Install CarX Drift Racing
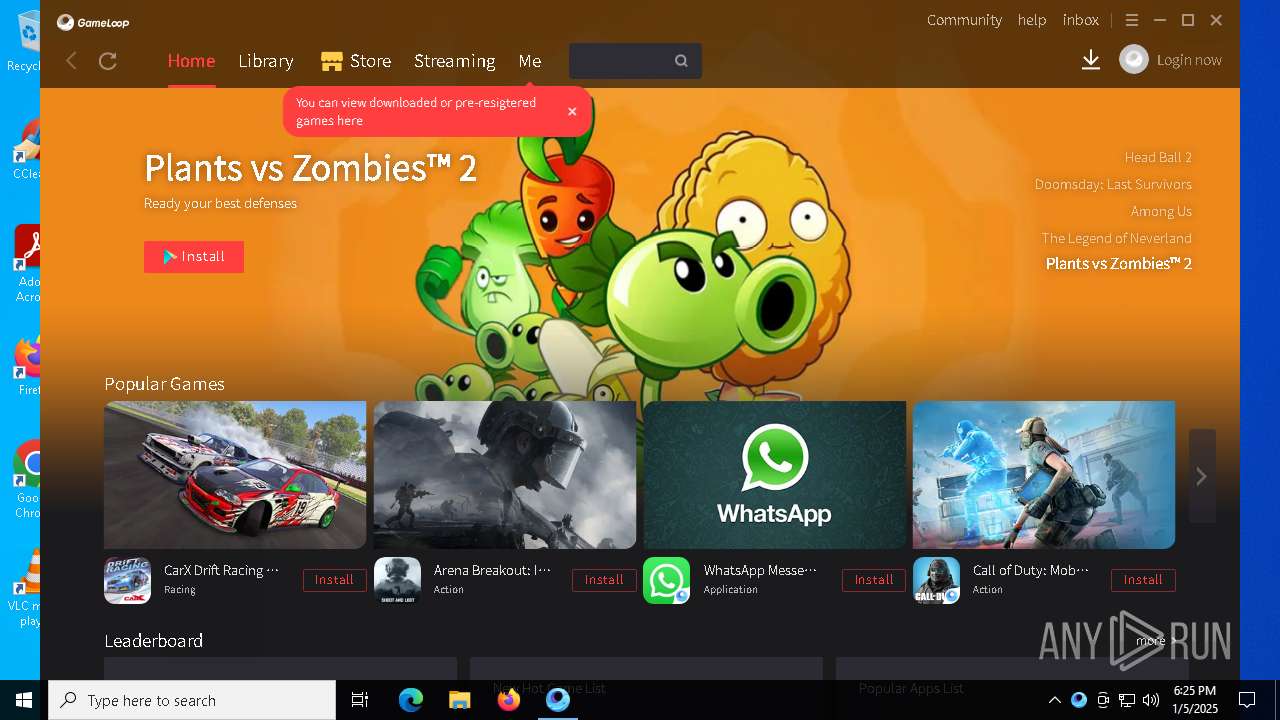 335,580
